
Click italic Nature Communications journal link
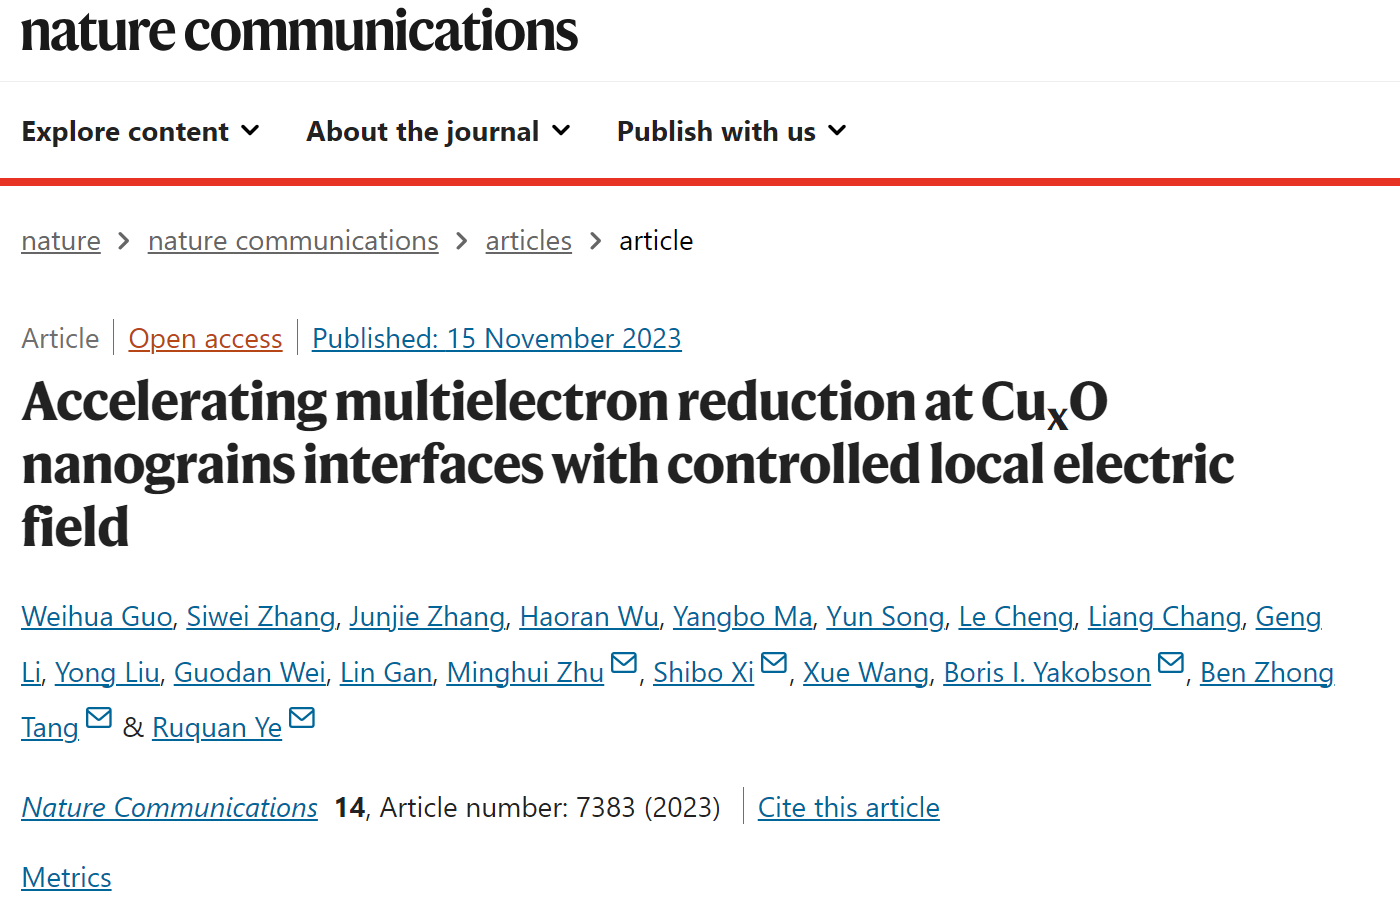pyautogui.click(x=170, y=808)
